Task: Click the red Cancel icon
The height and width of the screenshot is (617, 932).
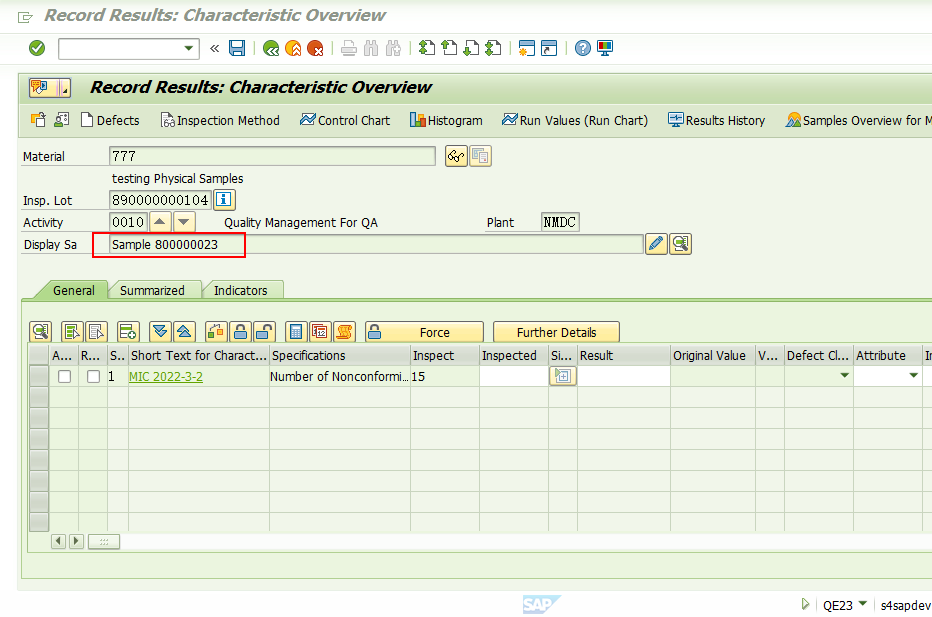Action: click(x=315, y=48)
